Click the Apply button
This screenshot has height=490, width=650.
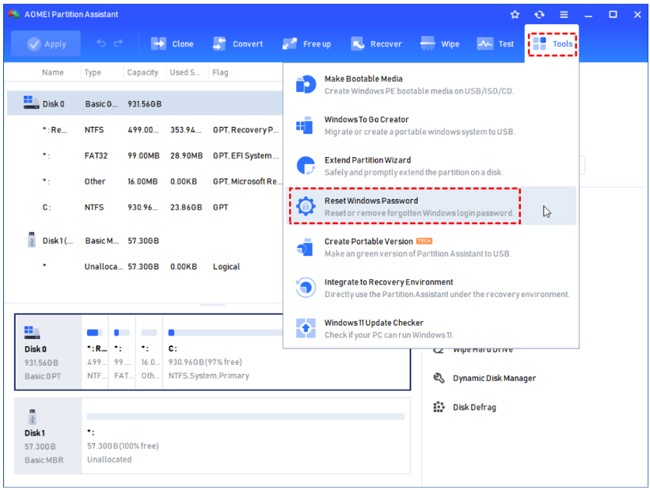[x=46, y=44]
